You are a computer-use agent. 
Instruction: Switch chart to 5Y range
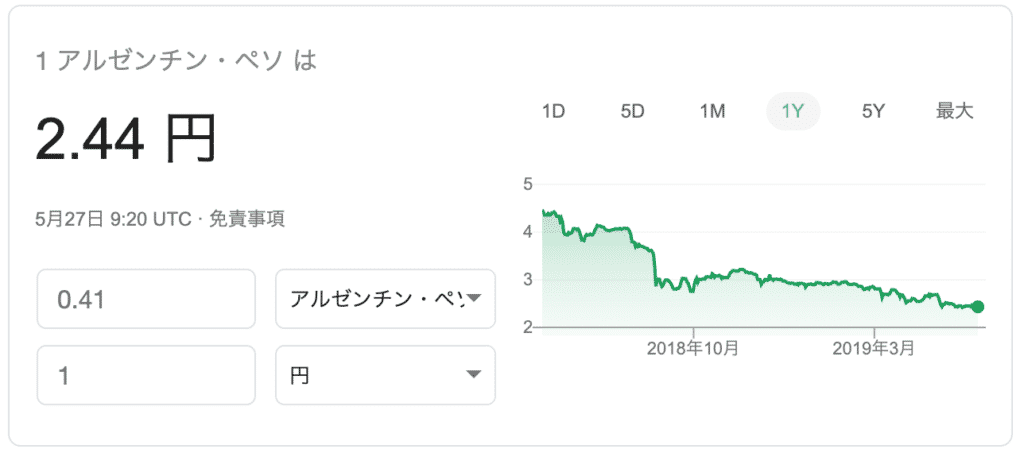(872, 112)
